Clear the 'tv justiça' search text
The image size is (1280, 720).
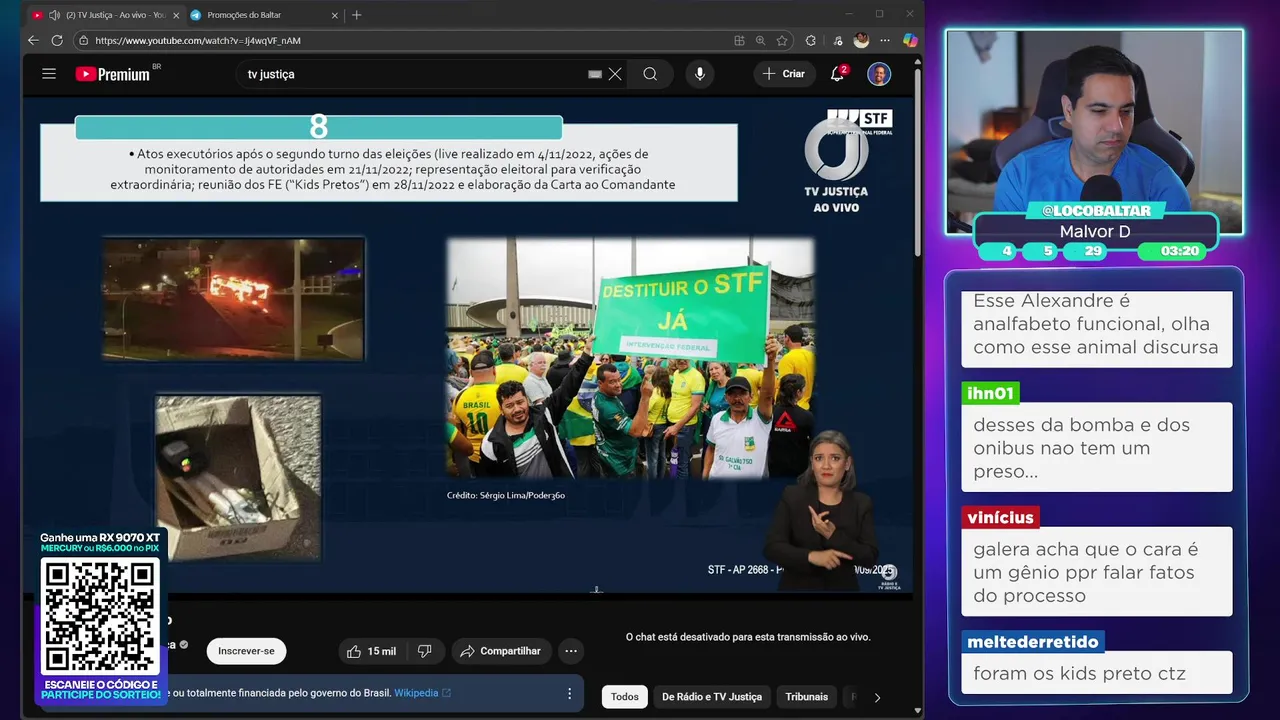pyautogui.click(x=615, y=74)
